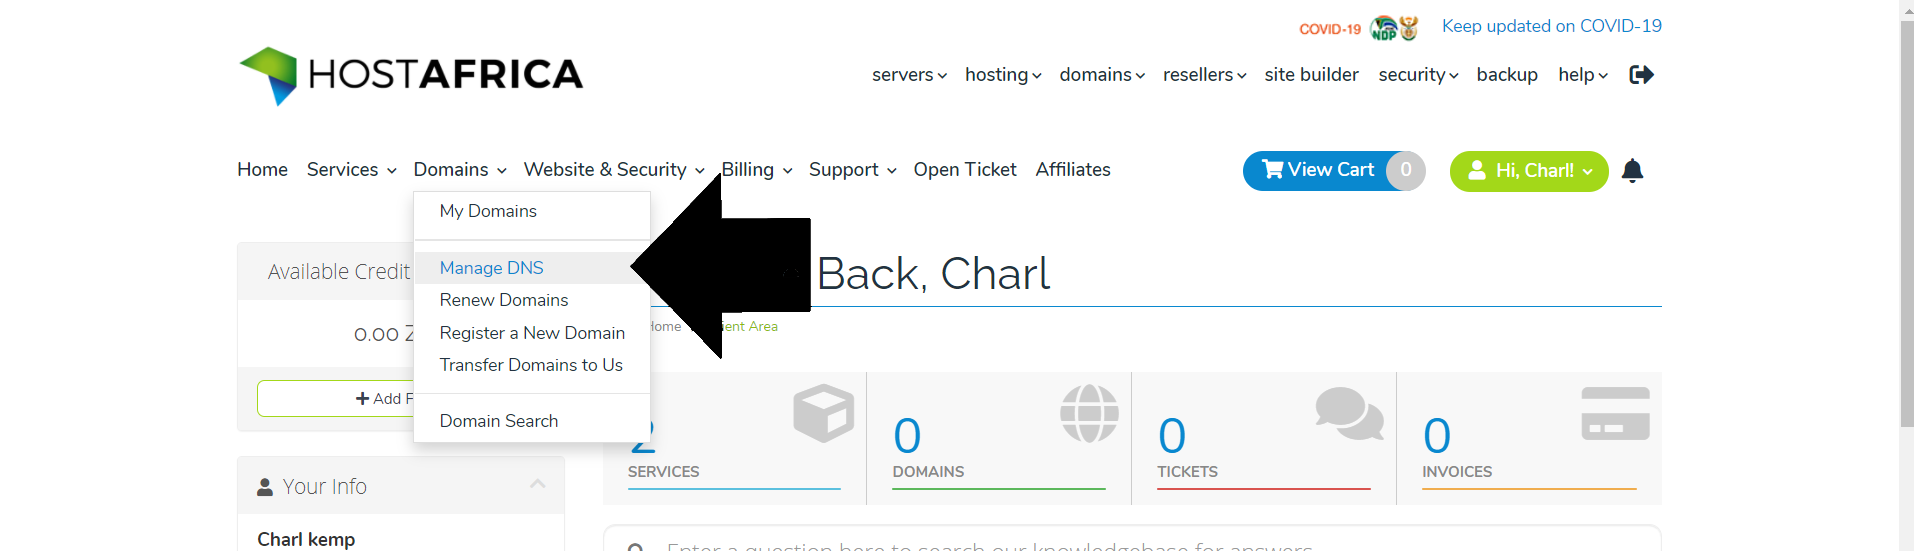Open the notifications bell icon
The image size is (1914, 551).
click(x=1632, y=171)
